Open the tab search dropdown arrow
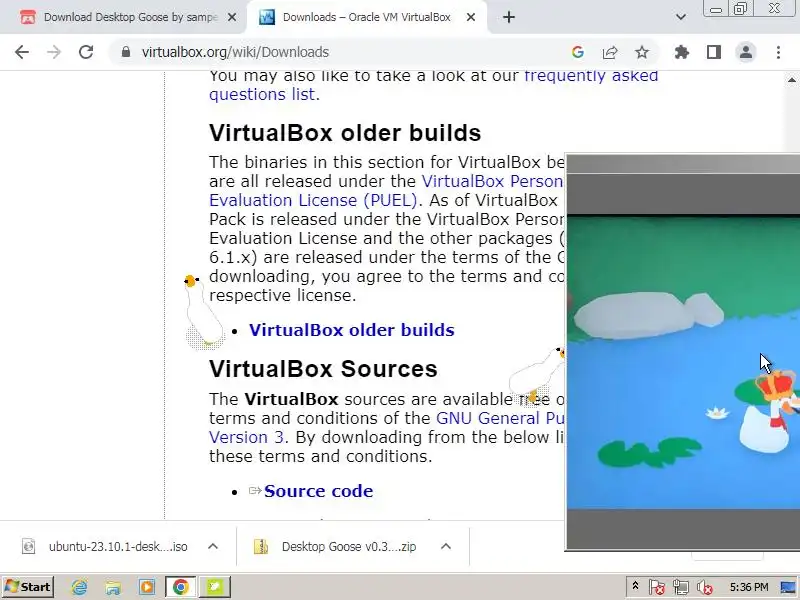This screenshot has width=800, height=600. tap(681, 17)
